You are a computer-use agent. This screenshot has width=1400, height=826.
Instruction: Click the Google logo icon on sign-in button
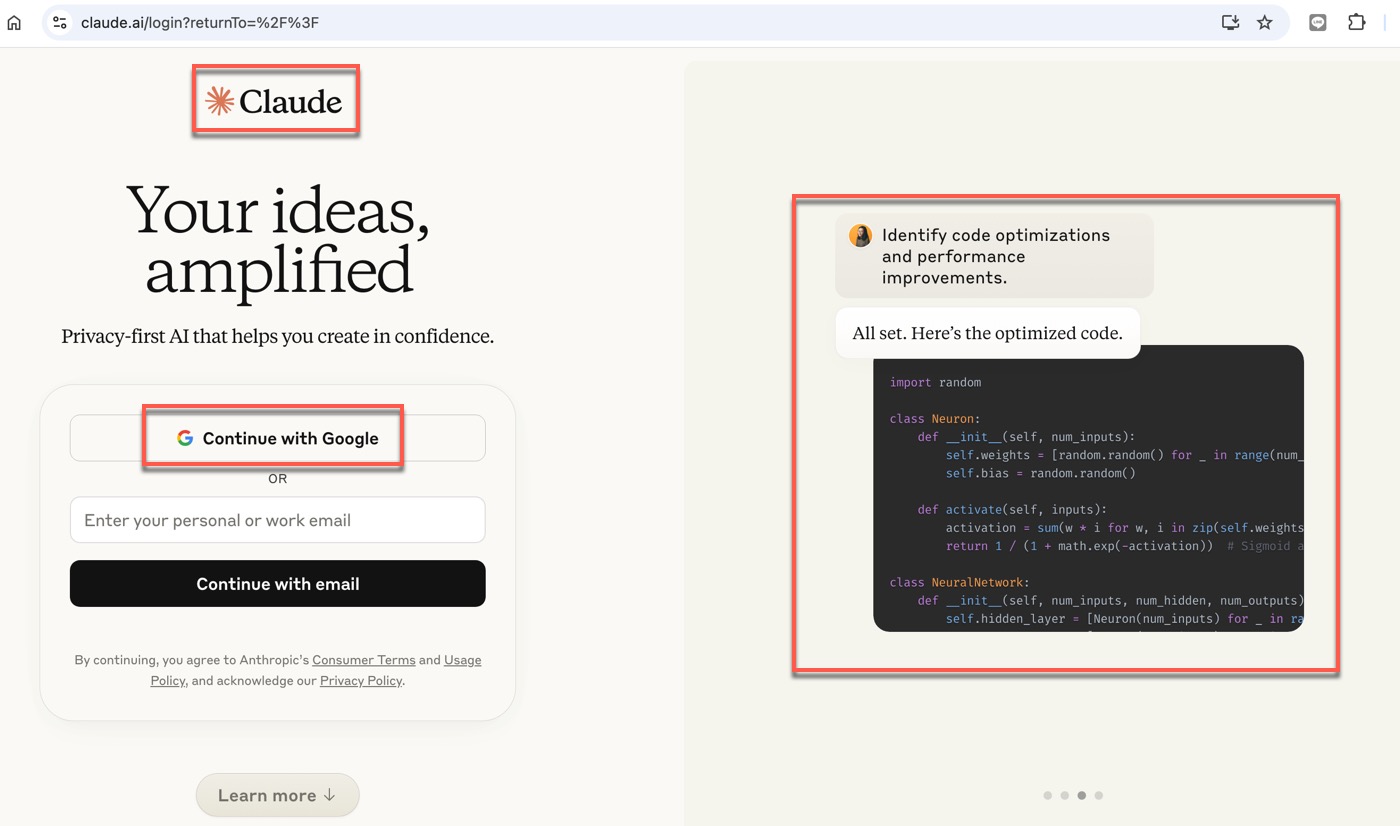[185, 438]
